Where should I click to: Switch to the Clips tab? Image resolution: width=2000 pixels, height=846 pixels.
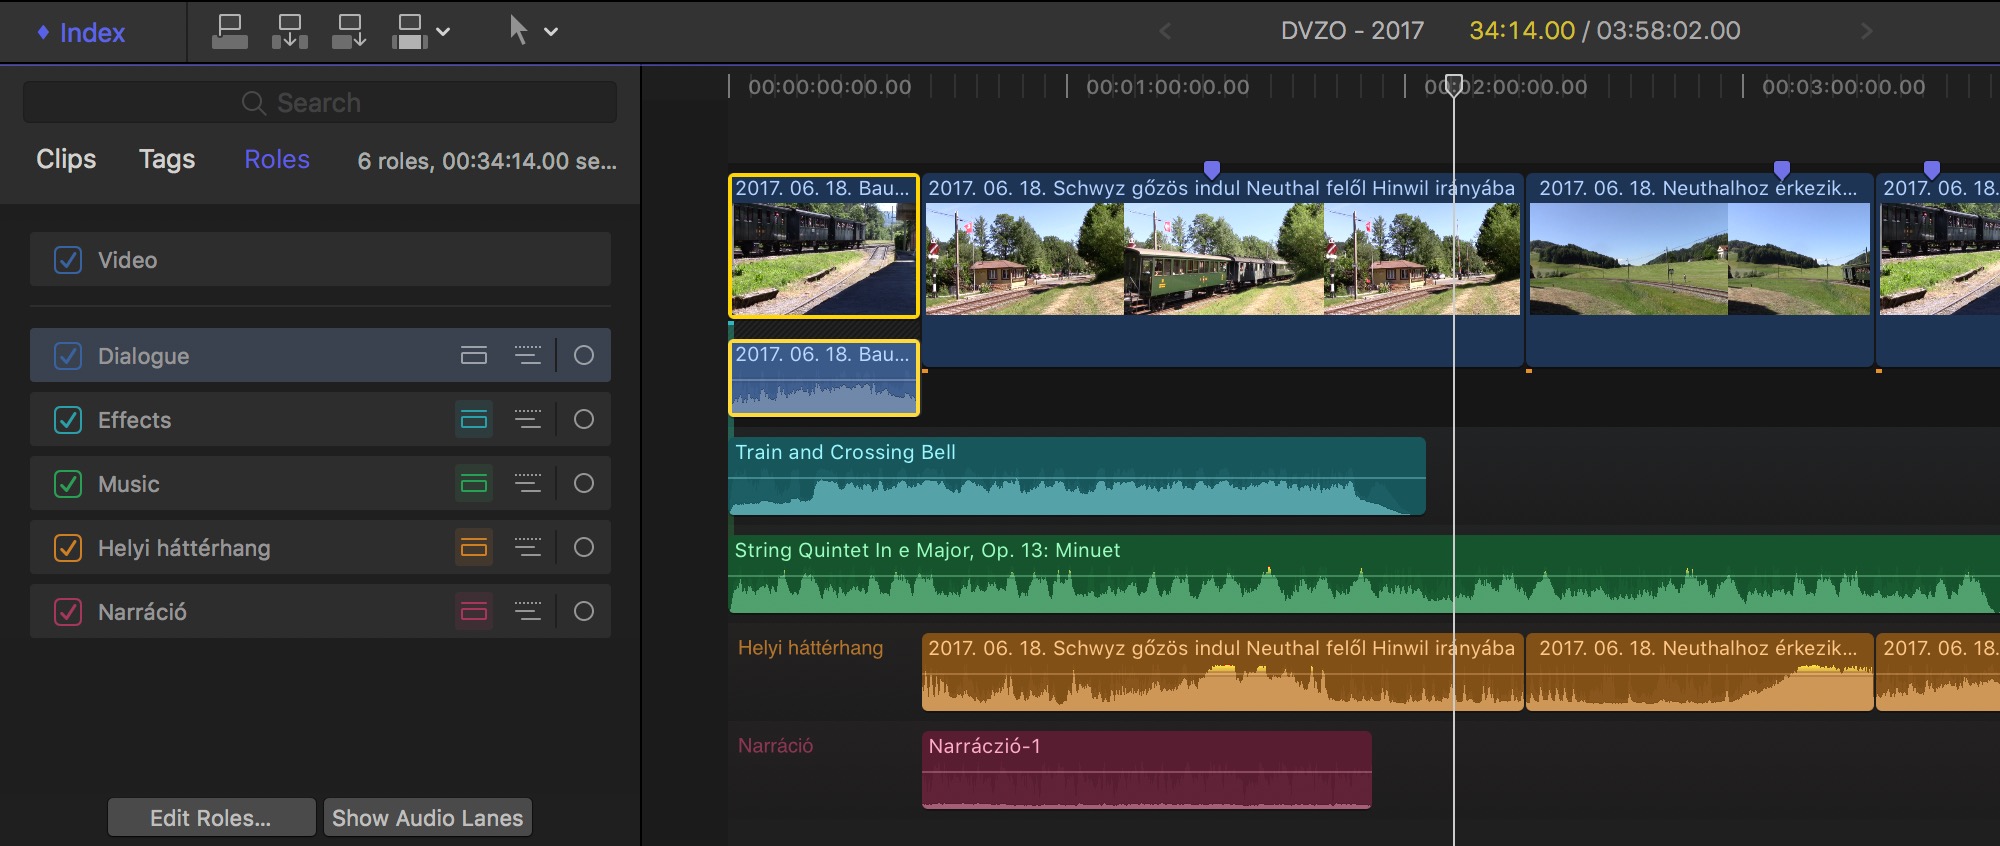tap(66, 159)
